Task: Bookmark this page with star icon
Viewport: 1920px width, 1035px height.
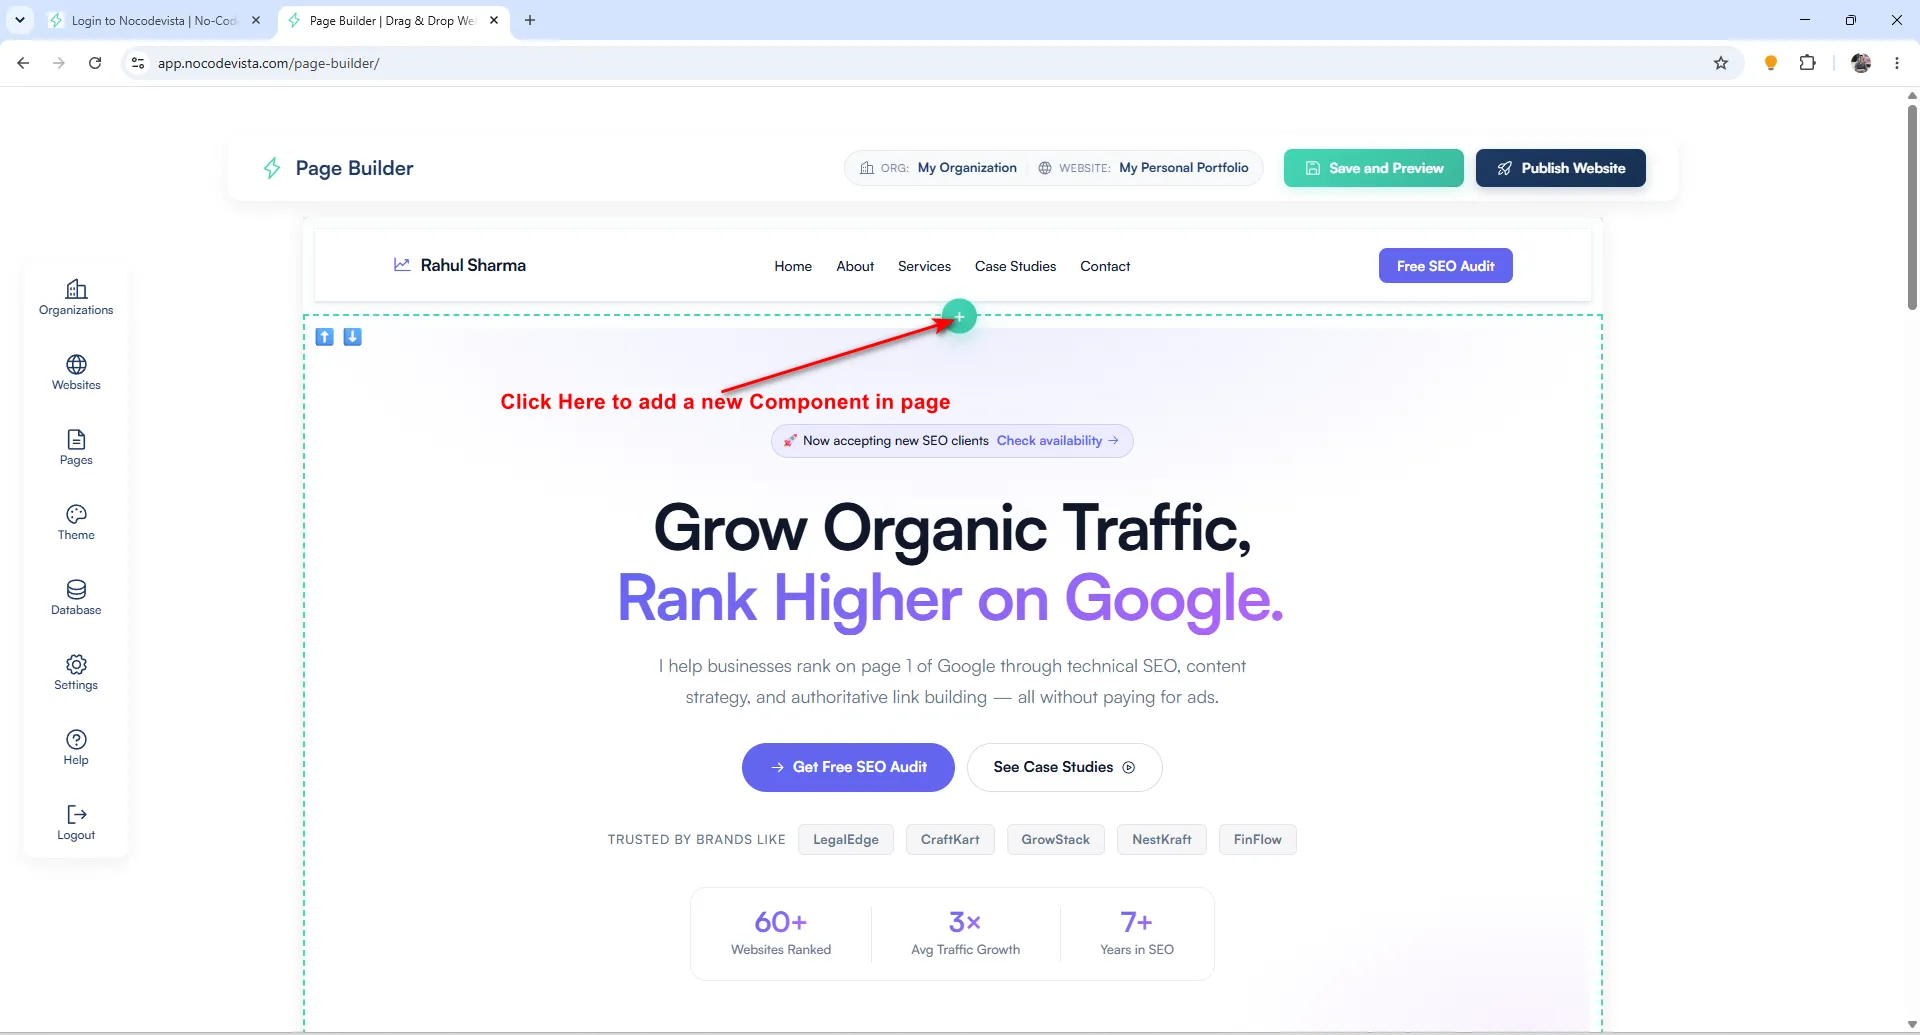Action: tap(1721, 63)
